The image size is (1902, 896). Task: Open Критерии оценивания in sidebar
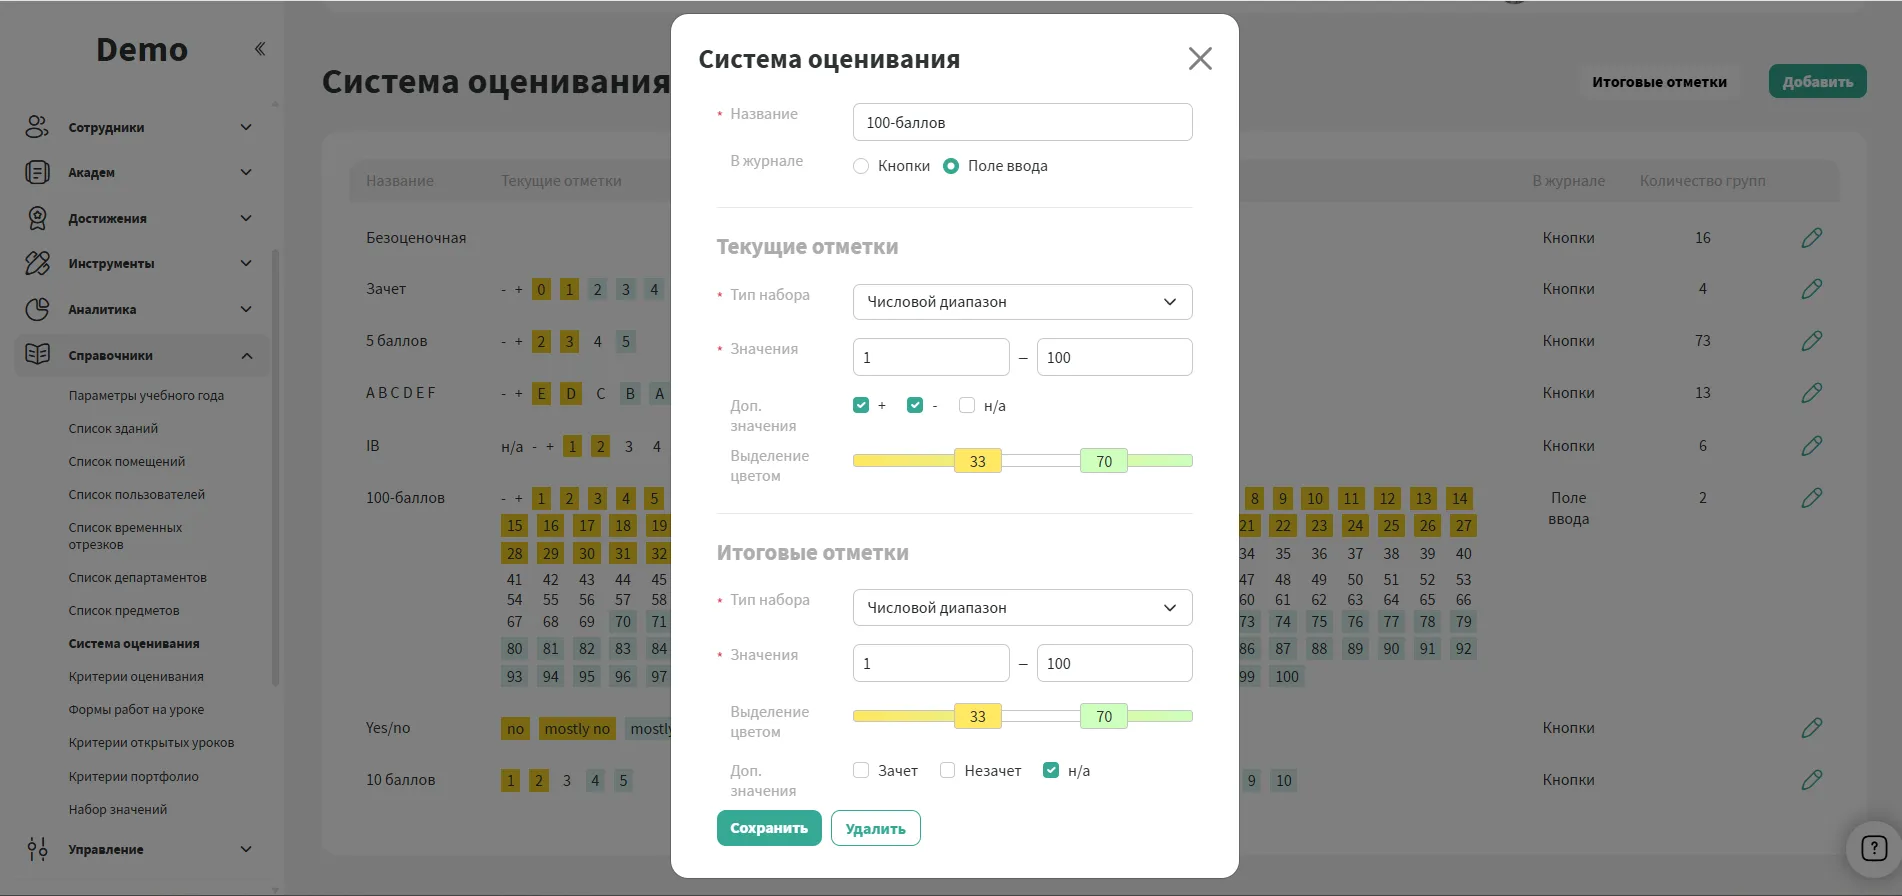pyautogui.click(x=136, y=677)
